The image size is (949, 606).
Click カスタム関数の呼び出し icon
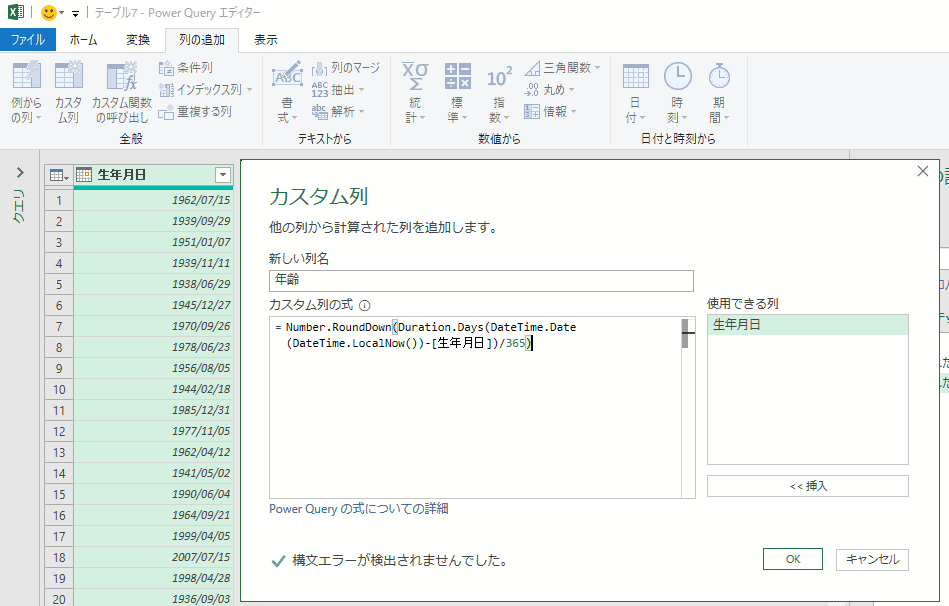click(x=121, y=78)
